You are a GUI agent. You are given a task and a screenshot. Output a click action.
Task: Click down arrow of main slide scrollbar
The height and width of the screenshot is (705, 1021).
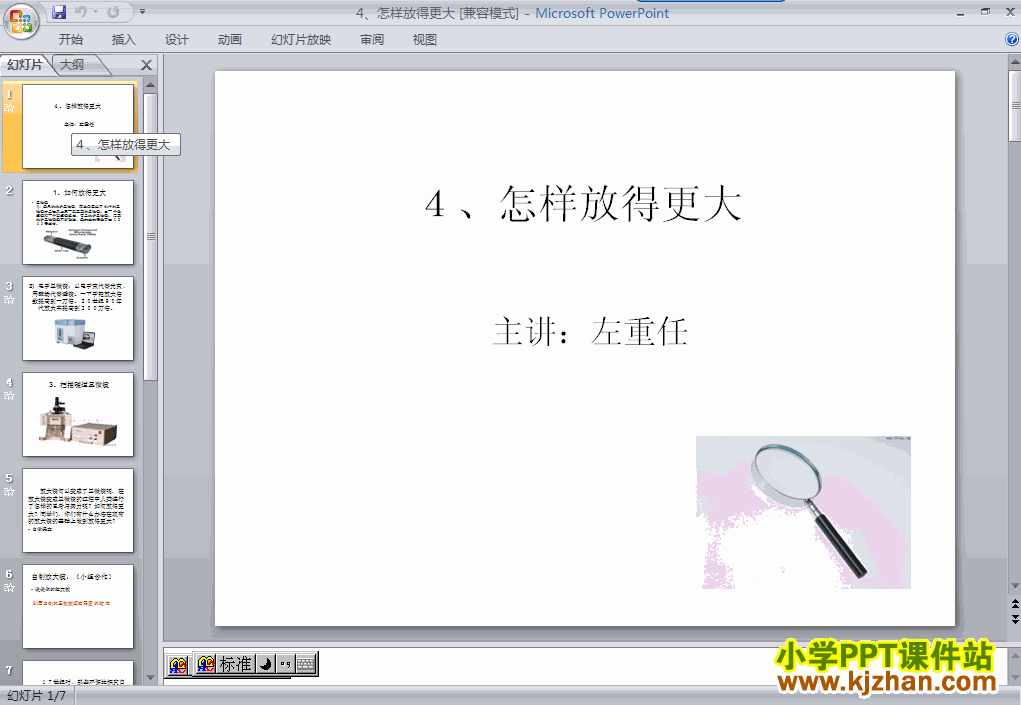(1014, 587)
